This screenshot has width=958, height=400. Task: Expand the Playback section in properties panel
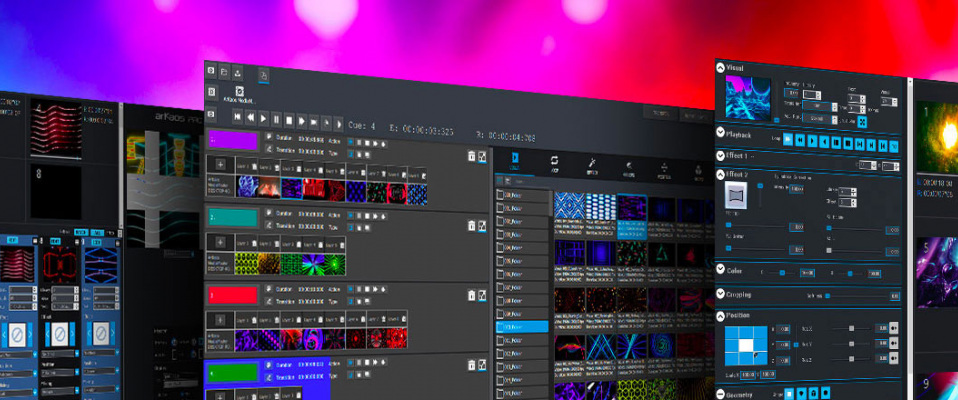coord(721,134)
